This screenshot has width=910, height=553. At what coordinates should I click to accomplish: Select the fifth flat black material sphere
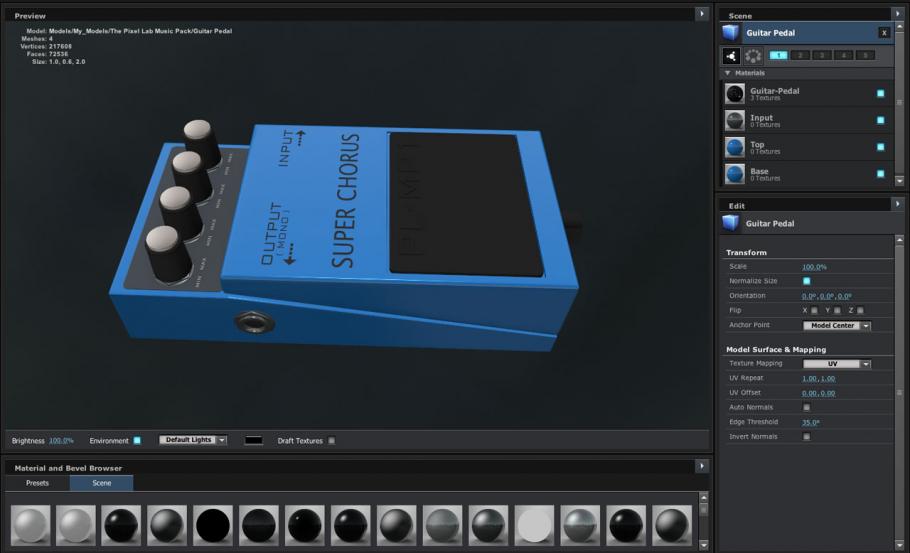[213, 525]
